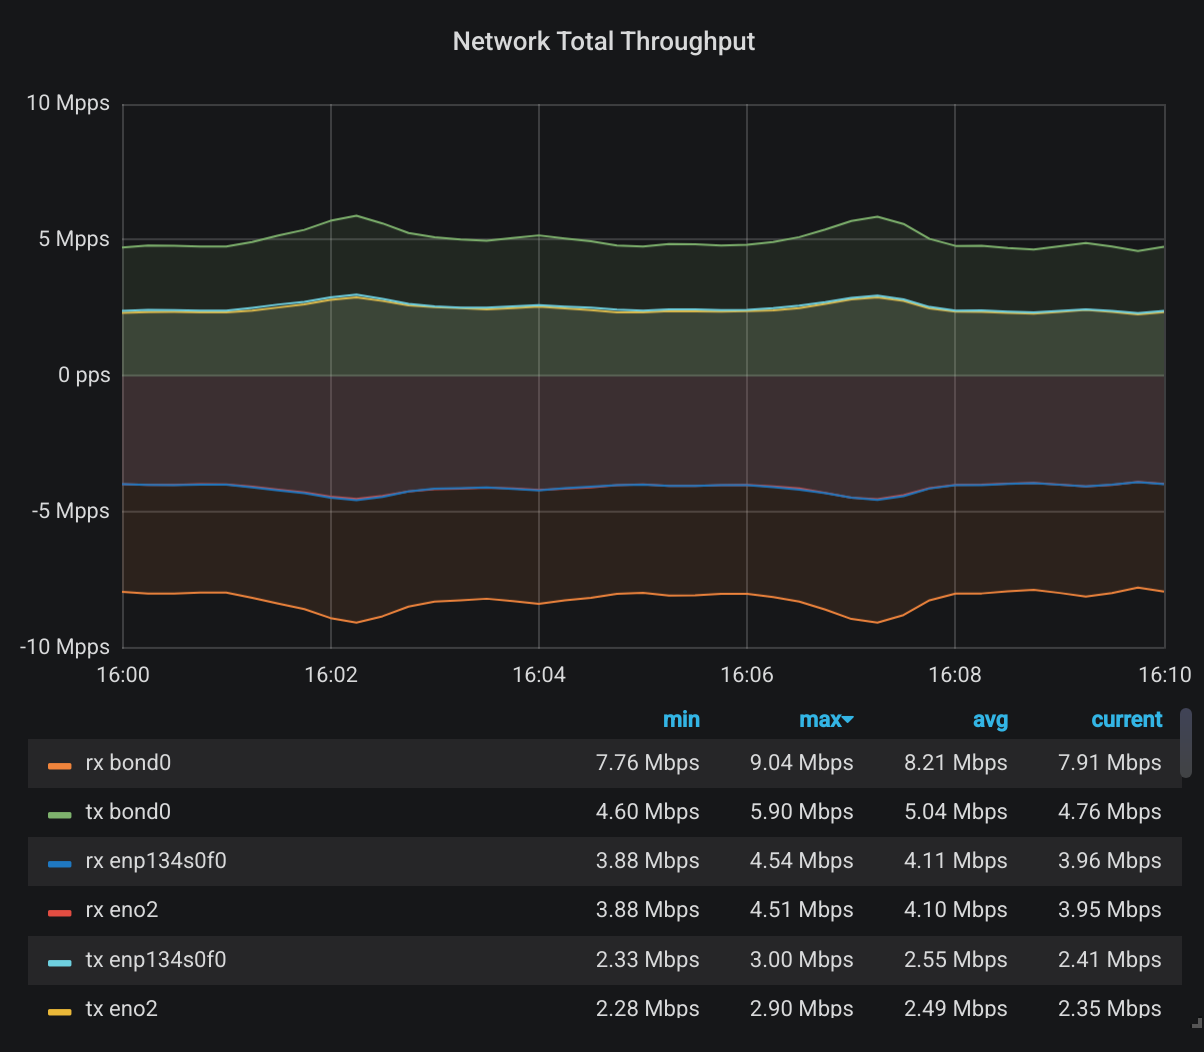This screenshot has height=1052, width=1204.
Task: Toggle the rx eno2 series label
Action: click(122, 910)
